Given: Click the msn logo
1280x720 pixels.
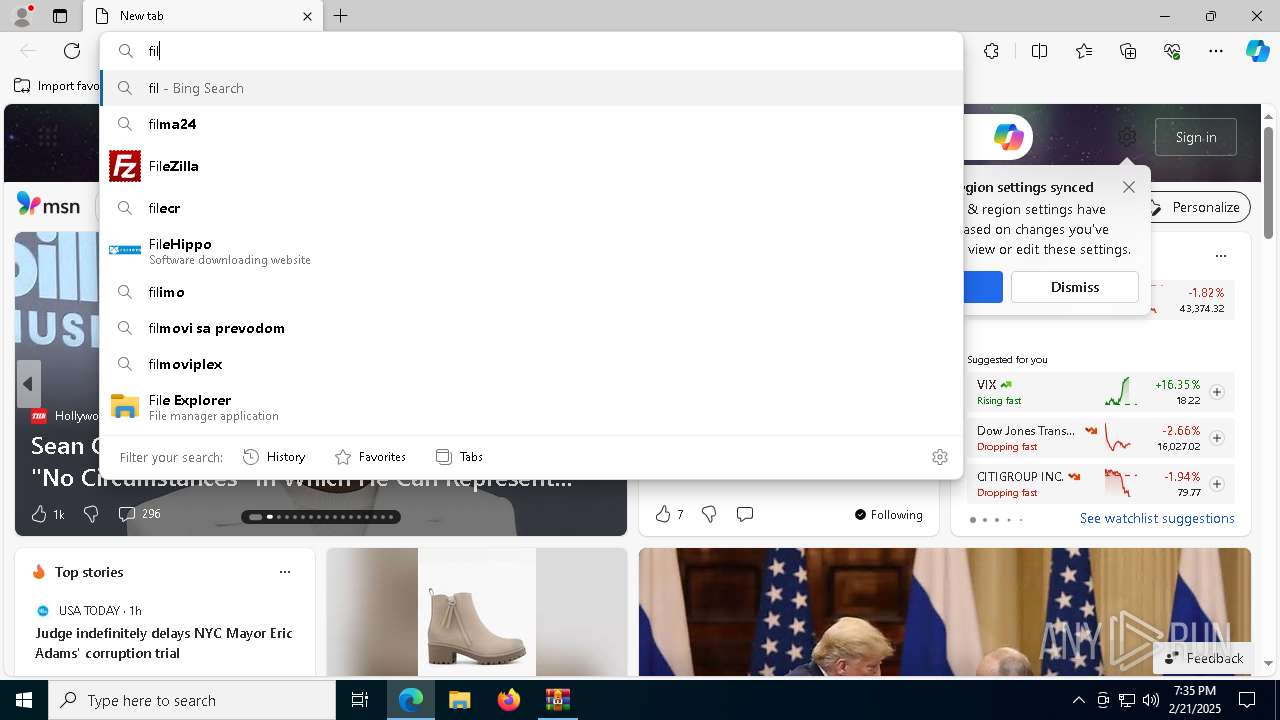Looking at the screenshot, I should 48,205.
